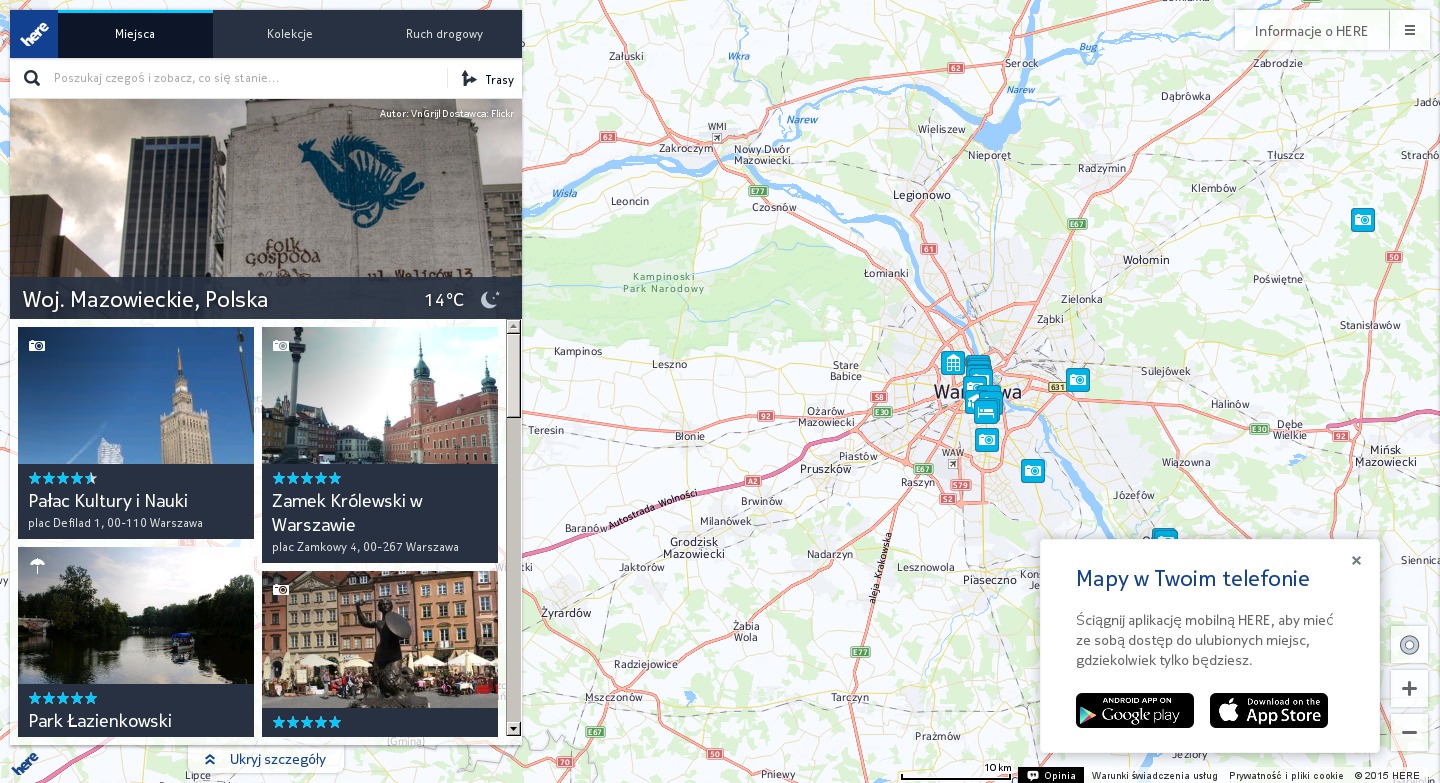Viewport: 1440px width, 783px height.
Task: Zoom in with the plus button
Action: [1409, 688]
